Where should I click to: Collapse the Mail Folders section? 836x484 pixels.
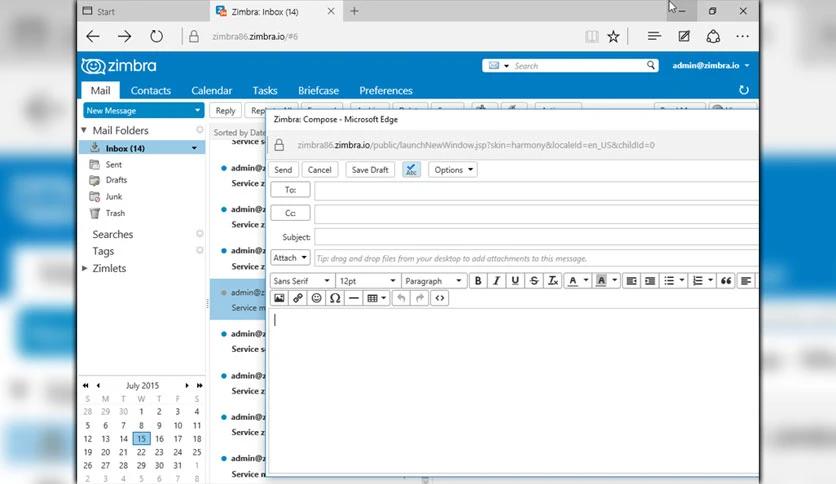(x=84, y=130)
